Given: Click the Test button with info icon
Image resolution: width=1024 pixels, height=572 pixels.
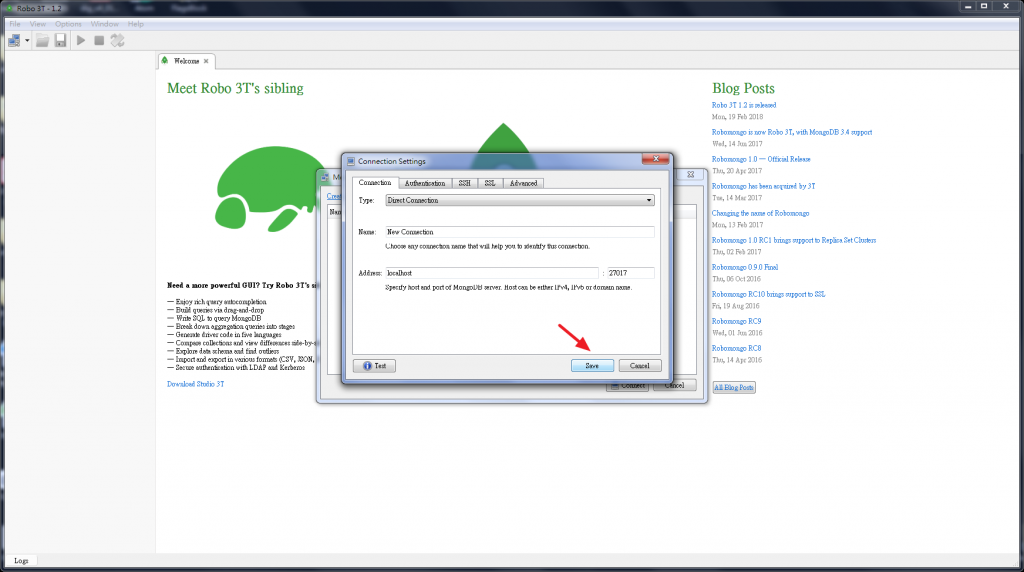Looking at the screenshot, I should pos(374,366).
